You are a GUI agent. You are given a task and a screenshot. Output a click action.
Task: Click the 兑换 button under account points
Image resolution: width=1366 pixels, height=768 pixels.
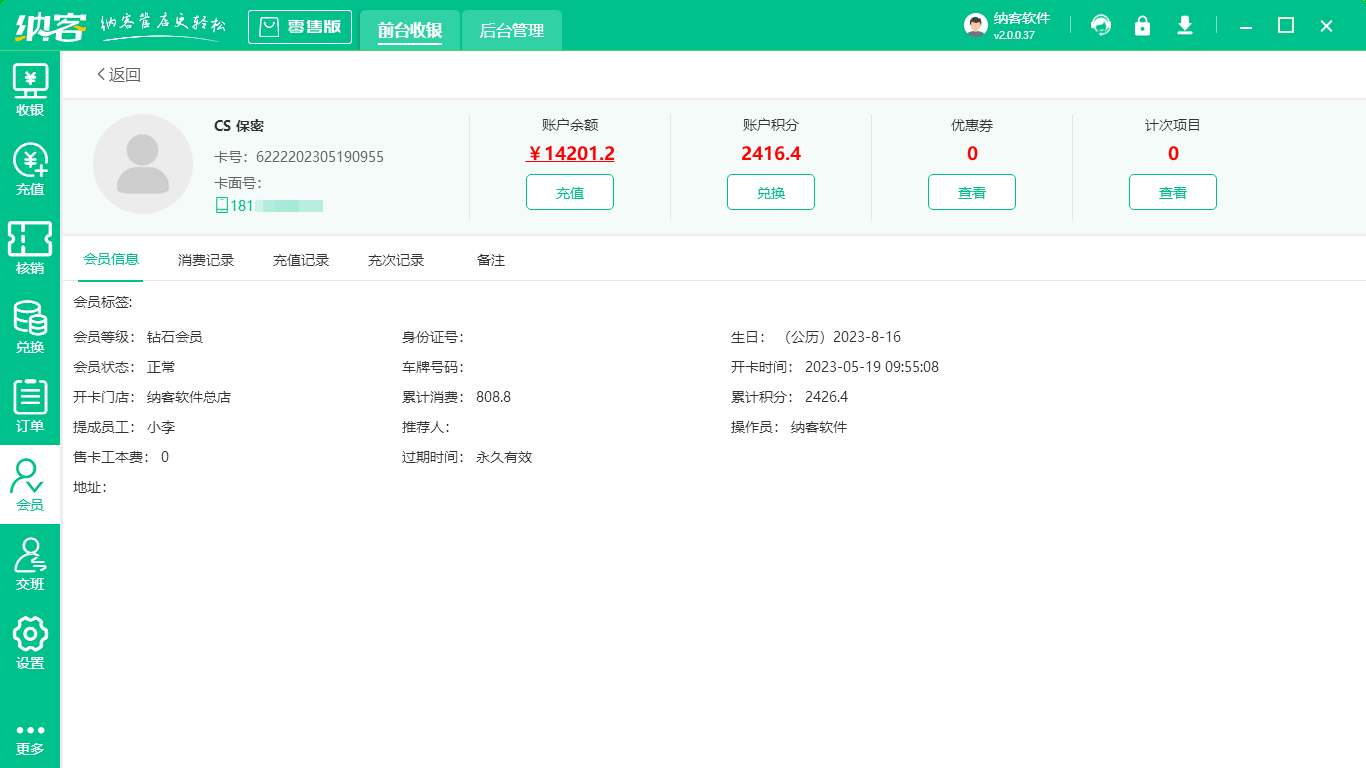[771, 193]
